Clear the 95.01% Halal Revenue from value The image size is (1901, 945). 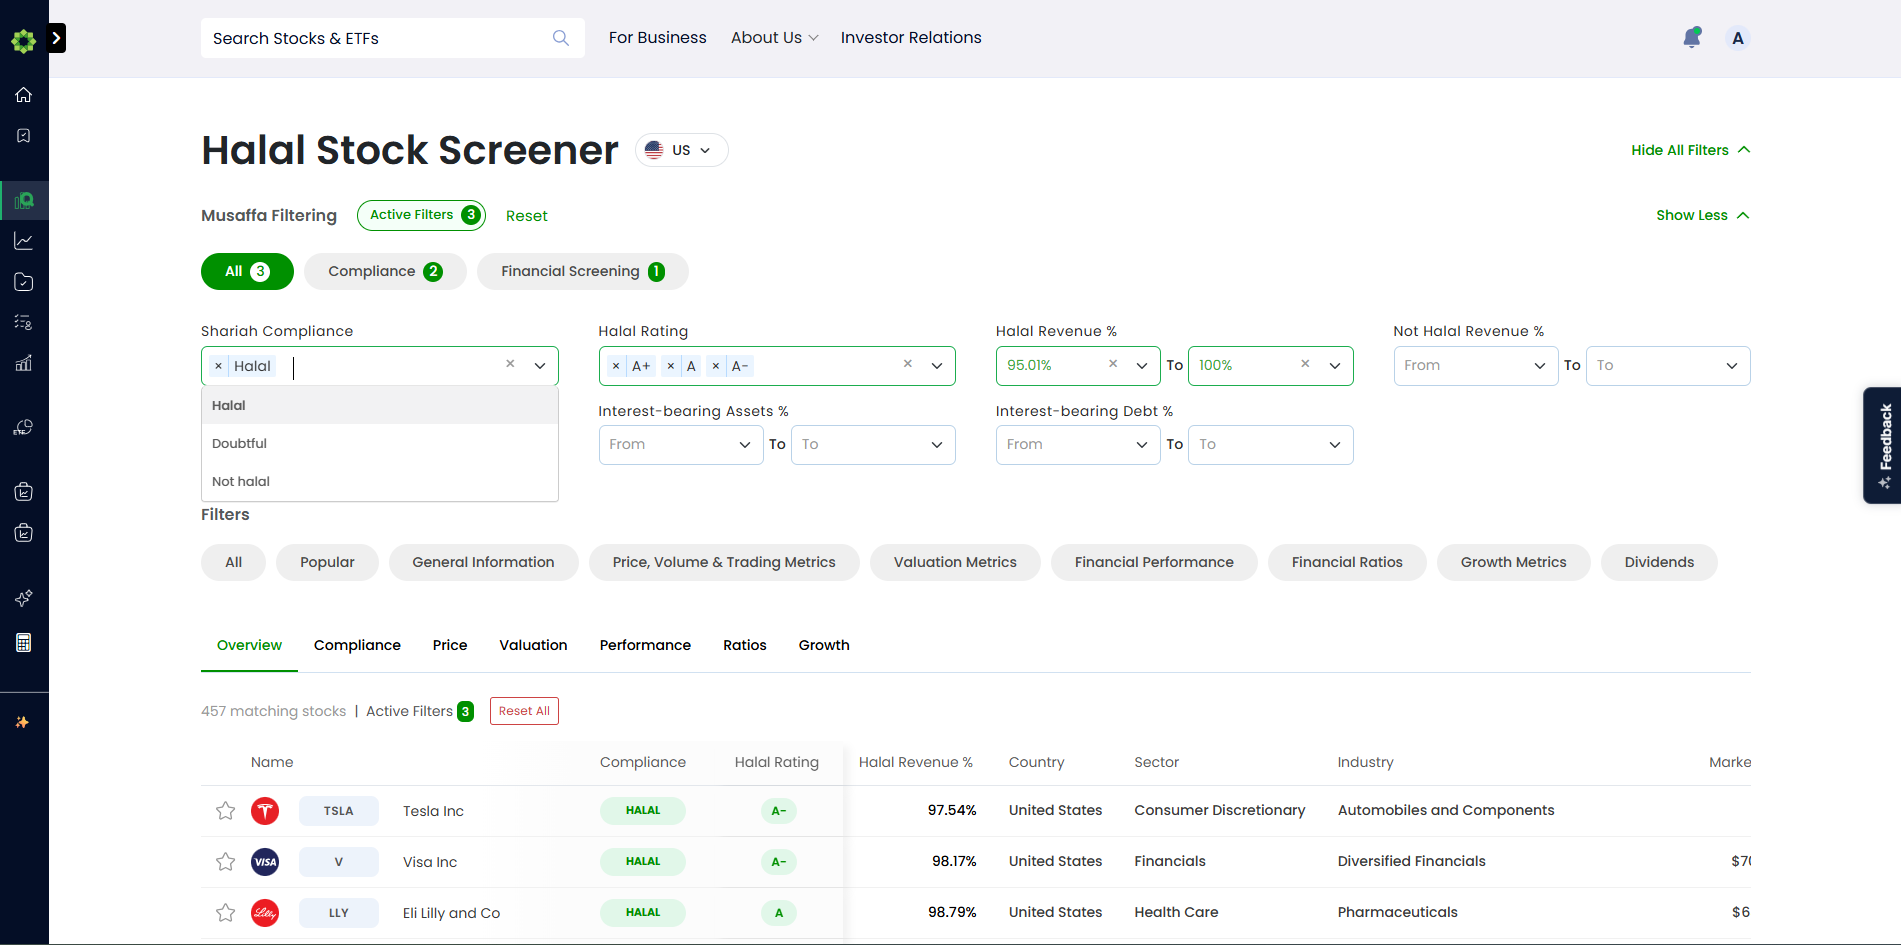(1113, 364)
